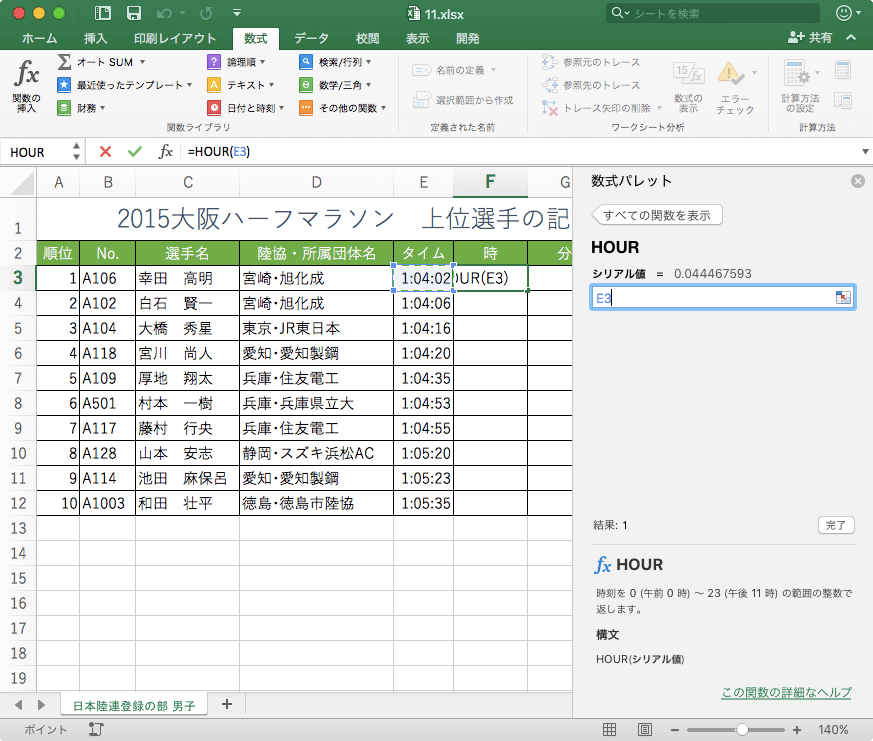Click the smiley feedback icon

click(845, 13)
